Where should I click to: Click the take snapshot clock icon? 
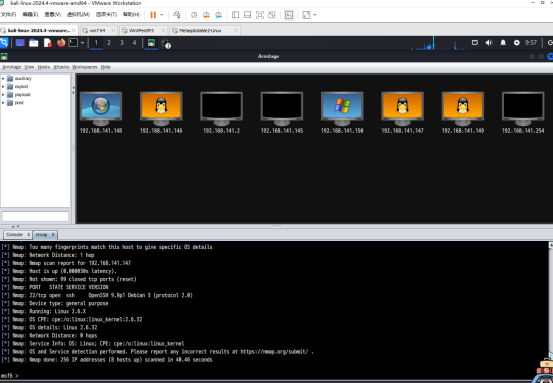[194, 15]
